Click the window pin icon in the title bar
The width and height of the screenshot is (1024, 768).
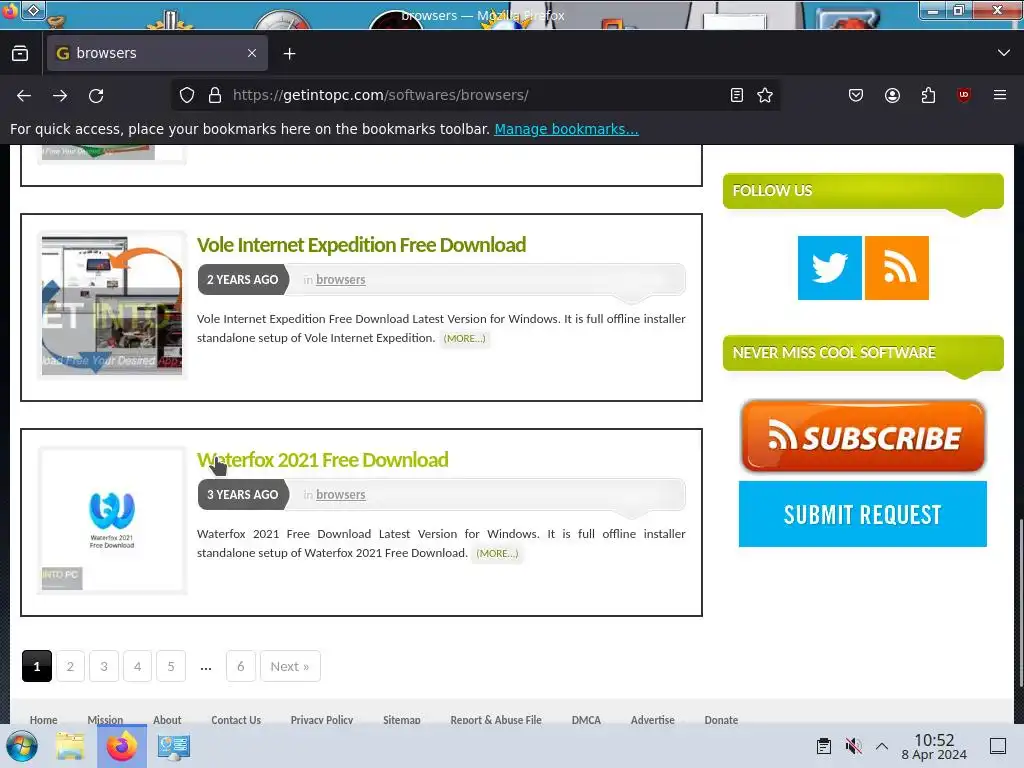(x=33, y=10)
